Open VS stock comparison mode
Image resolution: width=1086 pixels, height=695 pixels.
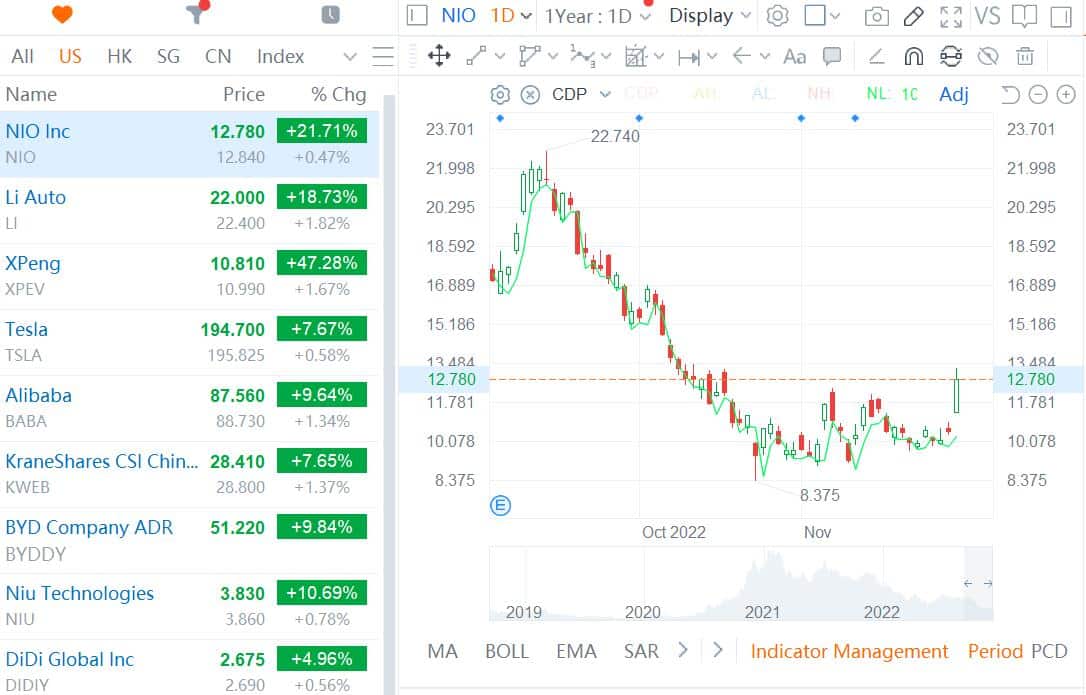click(987, 16)
